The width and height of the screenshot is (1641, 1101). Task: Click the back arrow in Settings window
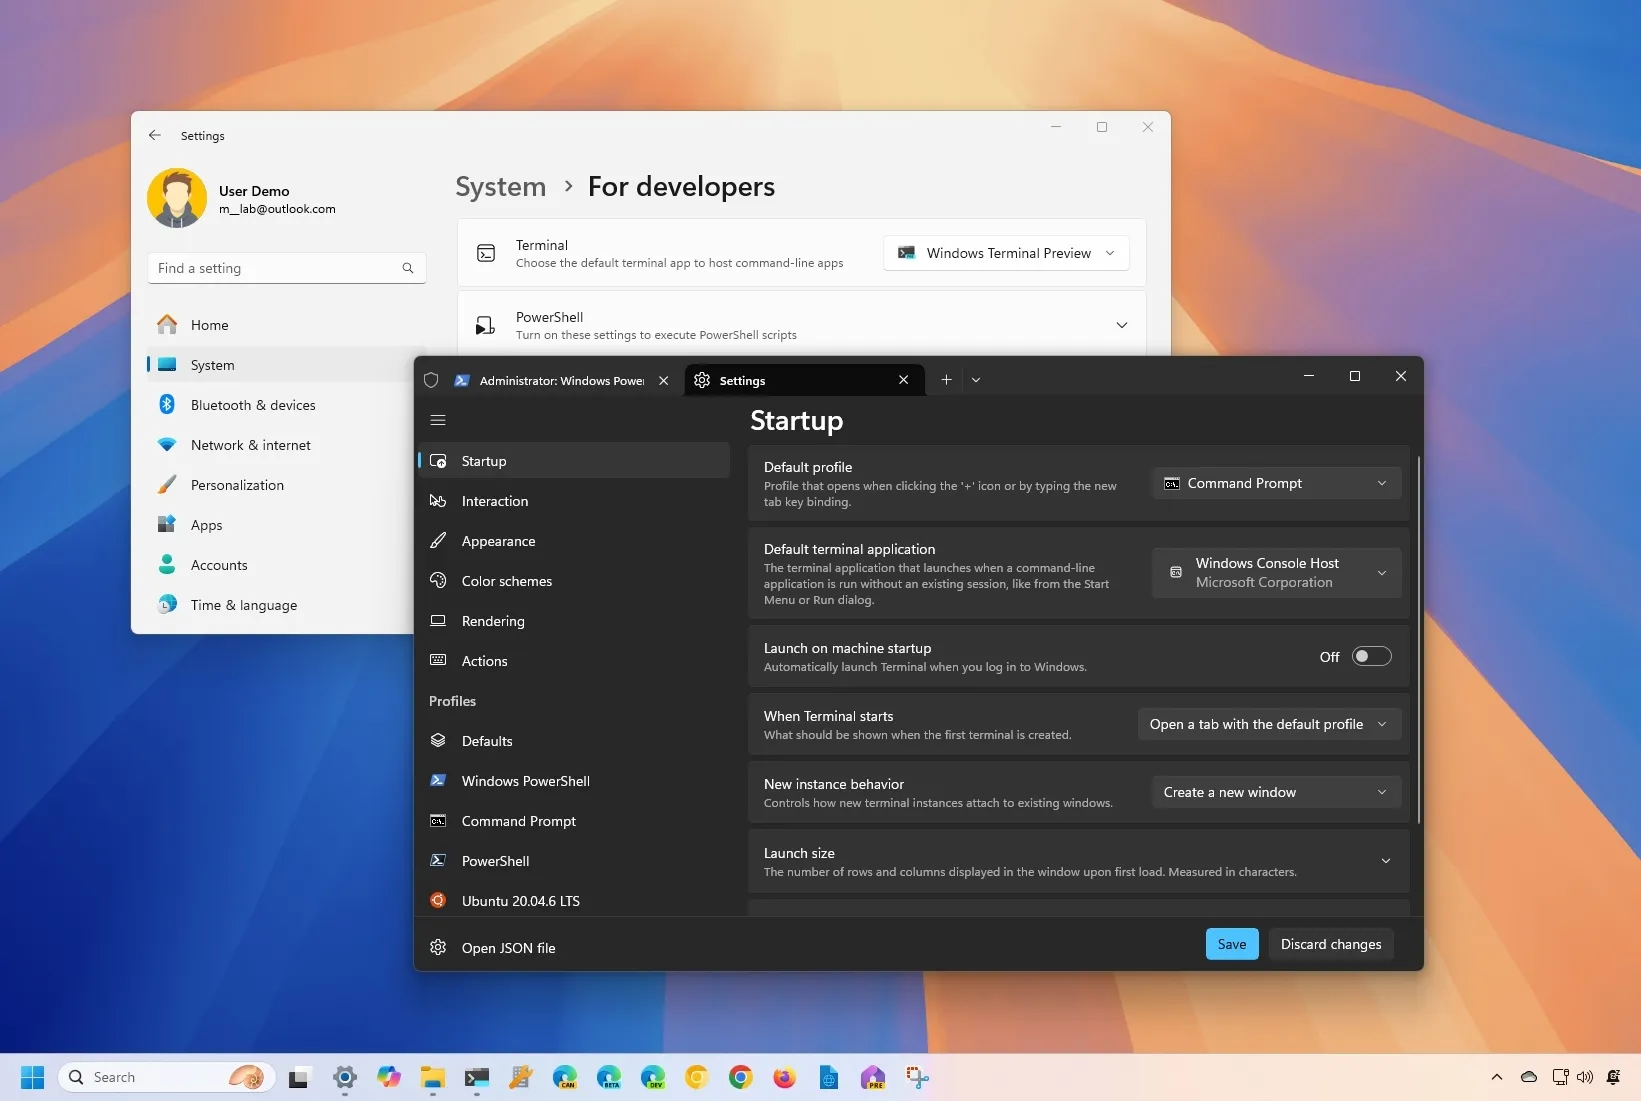[155, 135]
